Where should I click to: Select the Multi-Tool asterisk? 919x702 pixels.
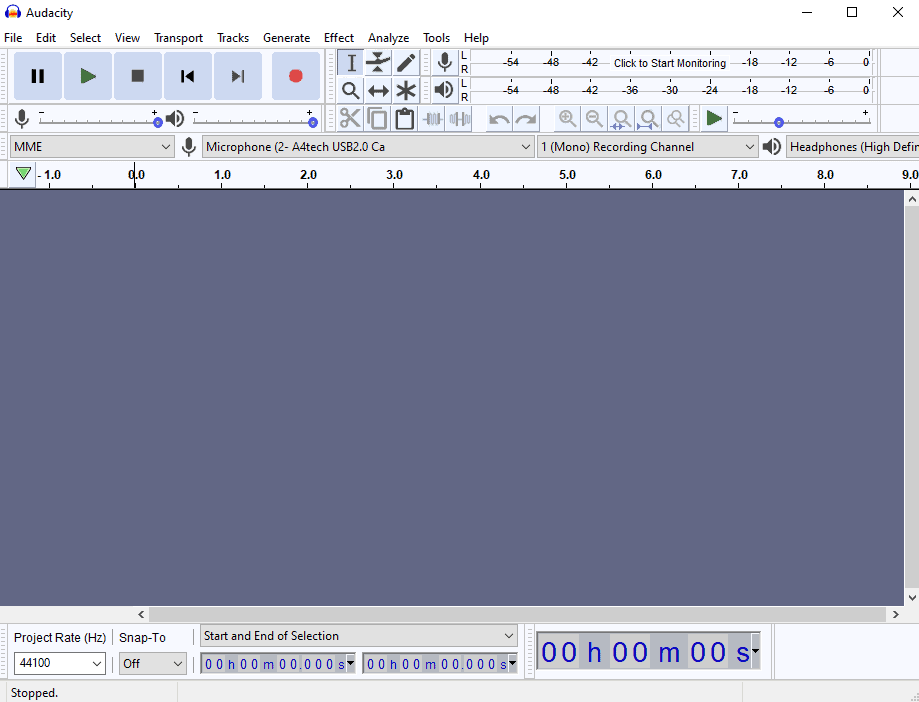pyautogui.click(x=406, y=90)
